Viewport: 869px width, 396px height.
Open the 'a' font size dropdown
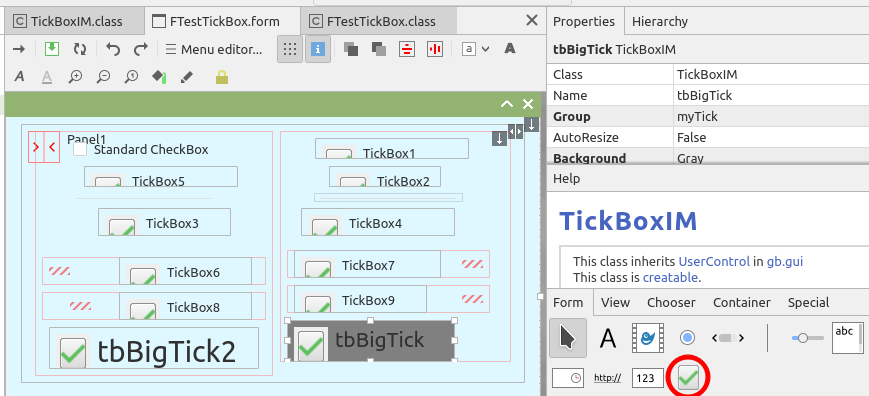[476, 49]
